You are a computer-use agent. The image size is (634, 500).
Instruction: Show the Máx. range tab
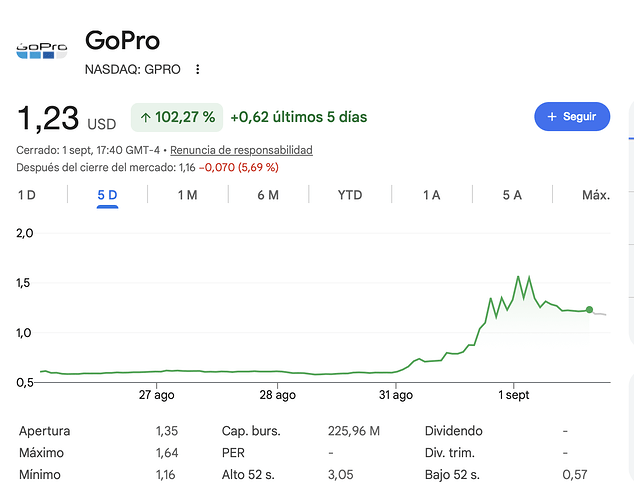pyautogui.click(x=596, y=195)
